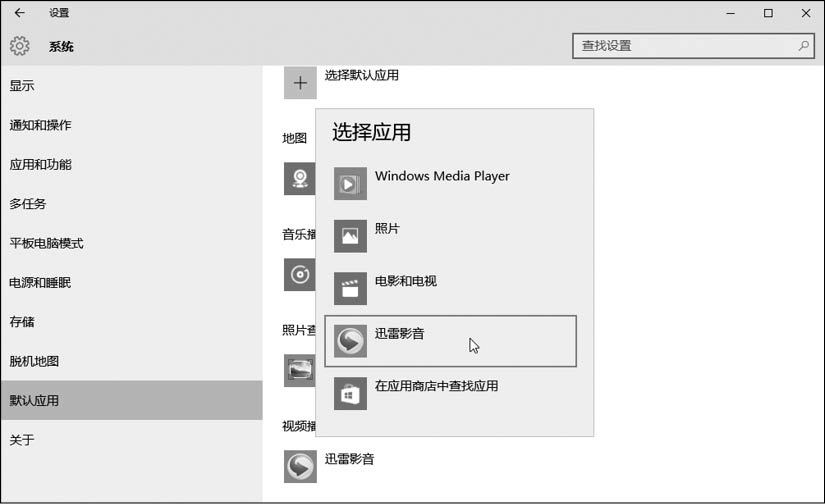825x504 pixels.
Task: Choose 电影和电视 from app list
Action: (450, 288)
